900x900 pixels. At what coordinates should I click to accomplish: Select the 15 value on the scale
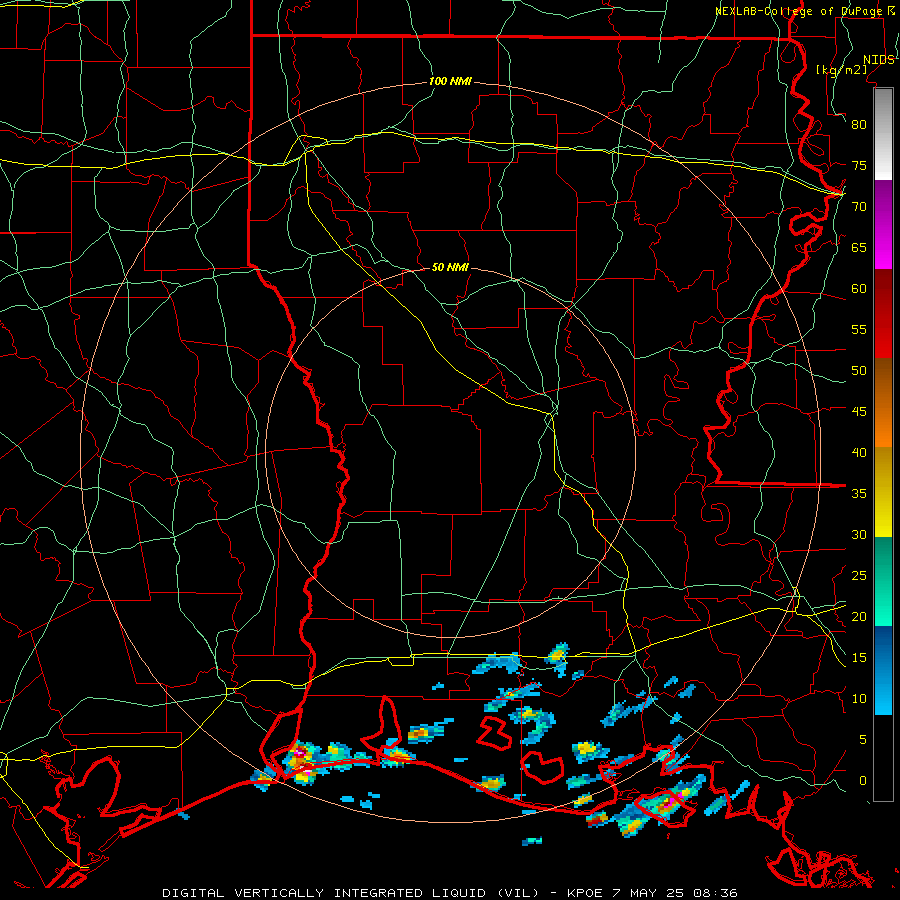point(859,658)
